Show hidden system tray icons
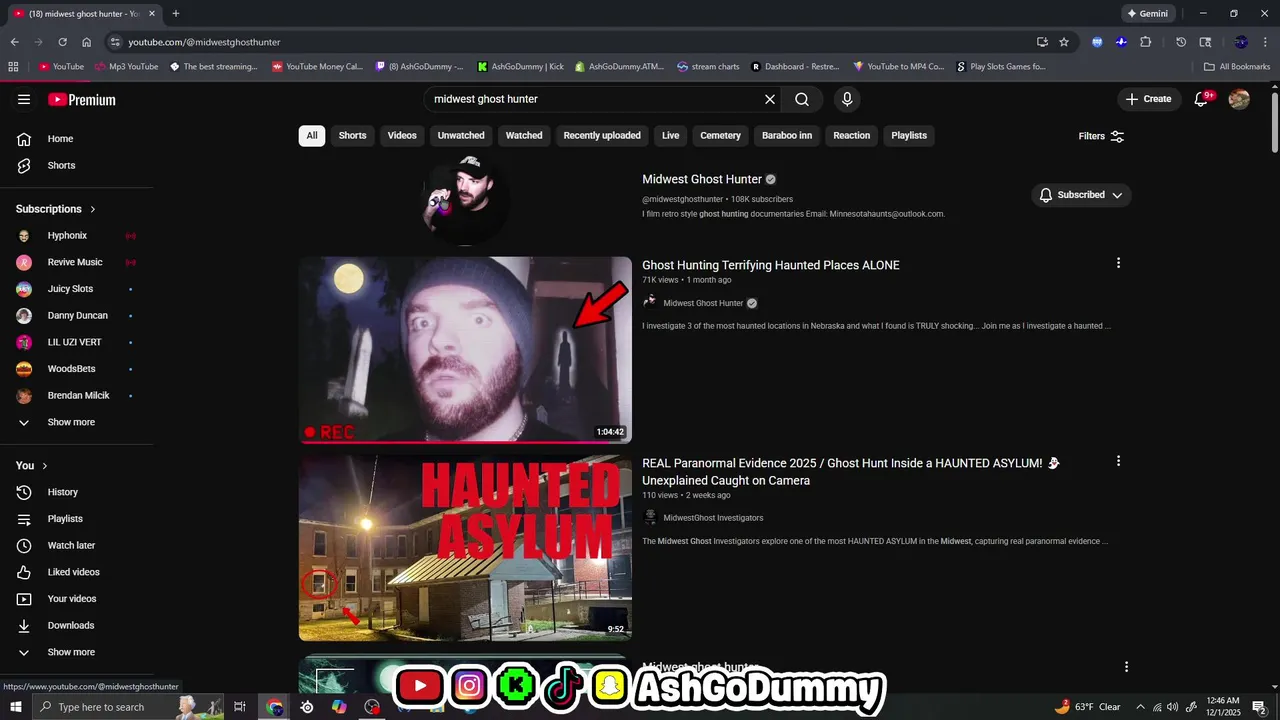 tap(1140, 707)
